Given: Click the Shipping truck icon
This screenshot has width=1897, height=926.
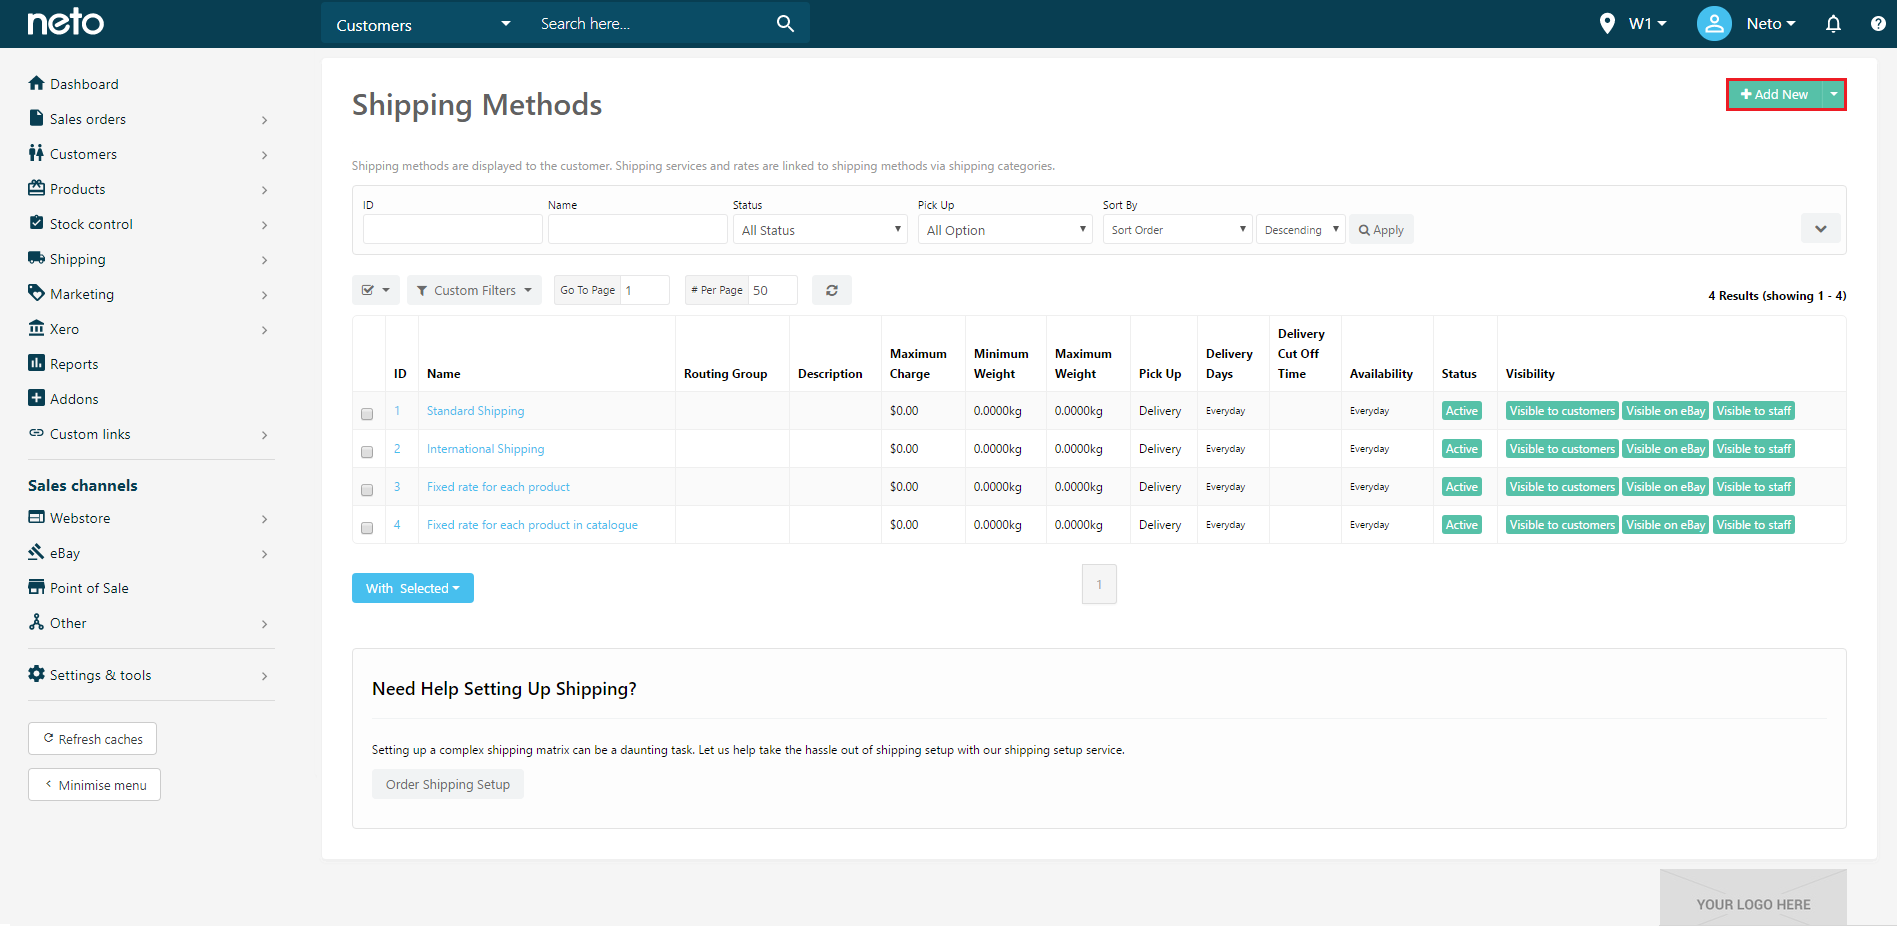Looking at the screenshot, I should [x=37, y=258].
